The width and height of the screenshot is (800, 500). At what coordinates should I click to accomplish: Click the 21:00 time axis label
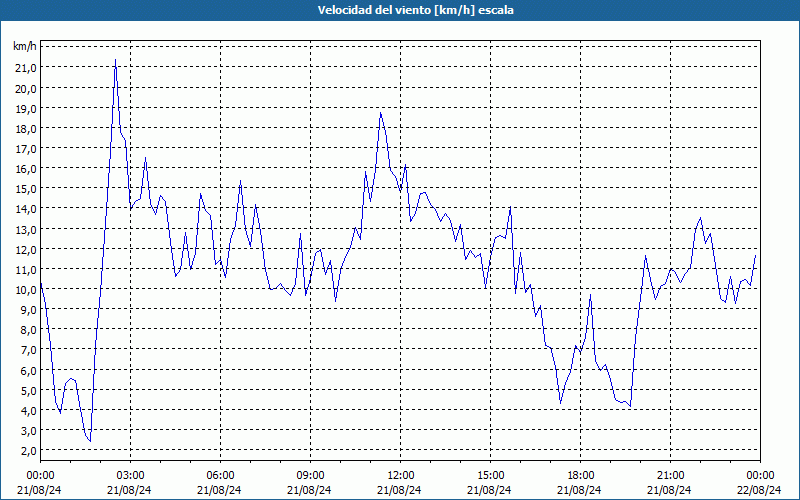pos(670,476)
